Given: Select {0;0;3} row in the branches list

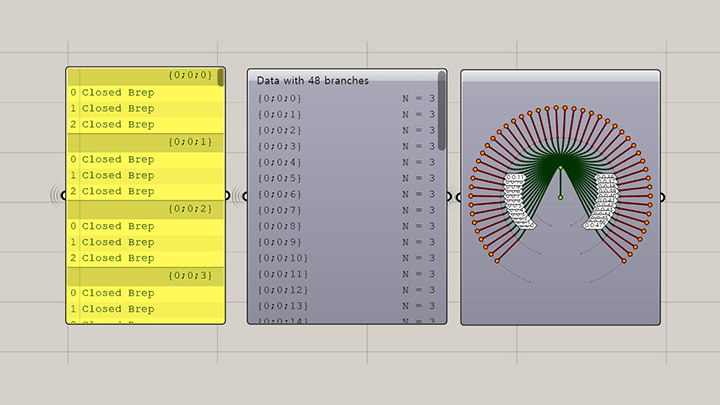Looking at the screenshot, I should pos(346,146).
